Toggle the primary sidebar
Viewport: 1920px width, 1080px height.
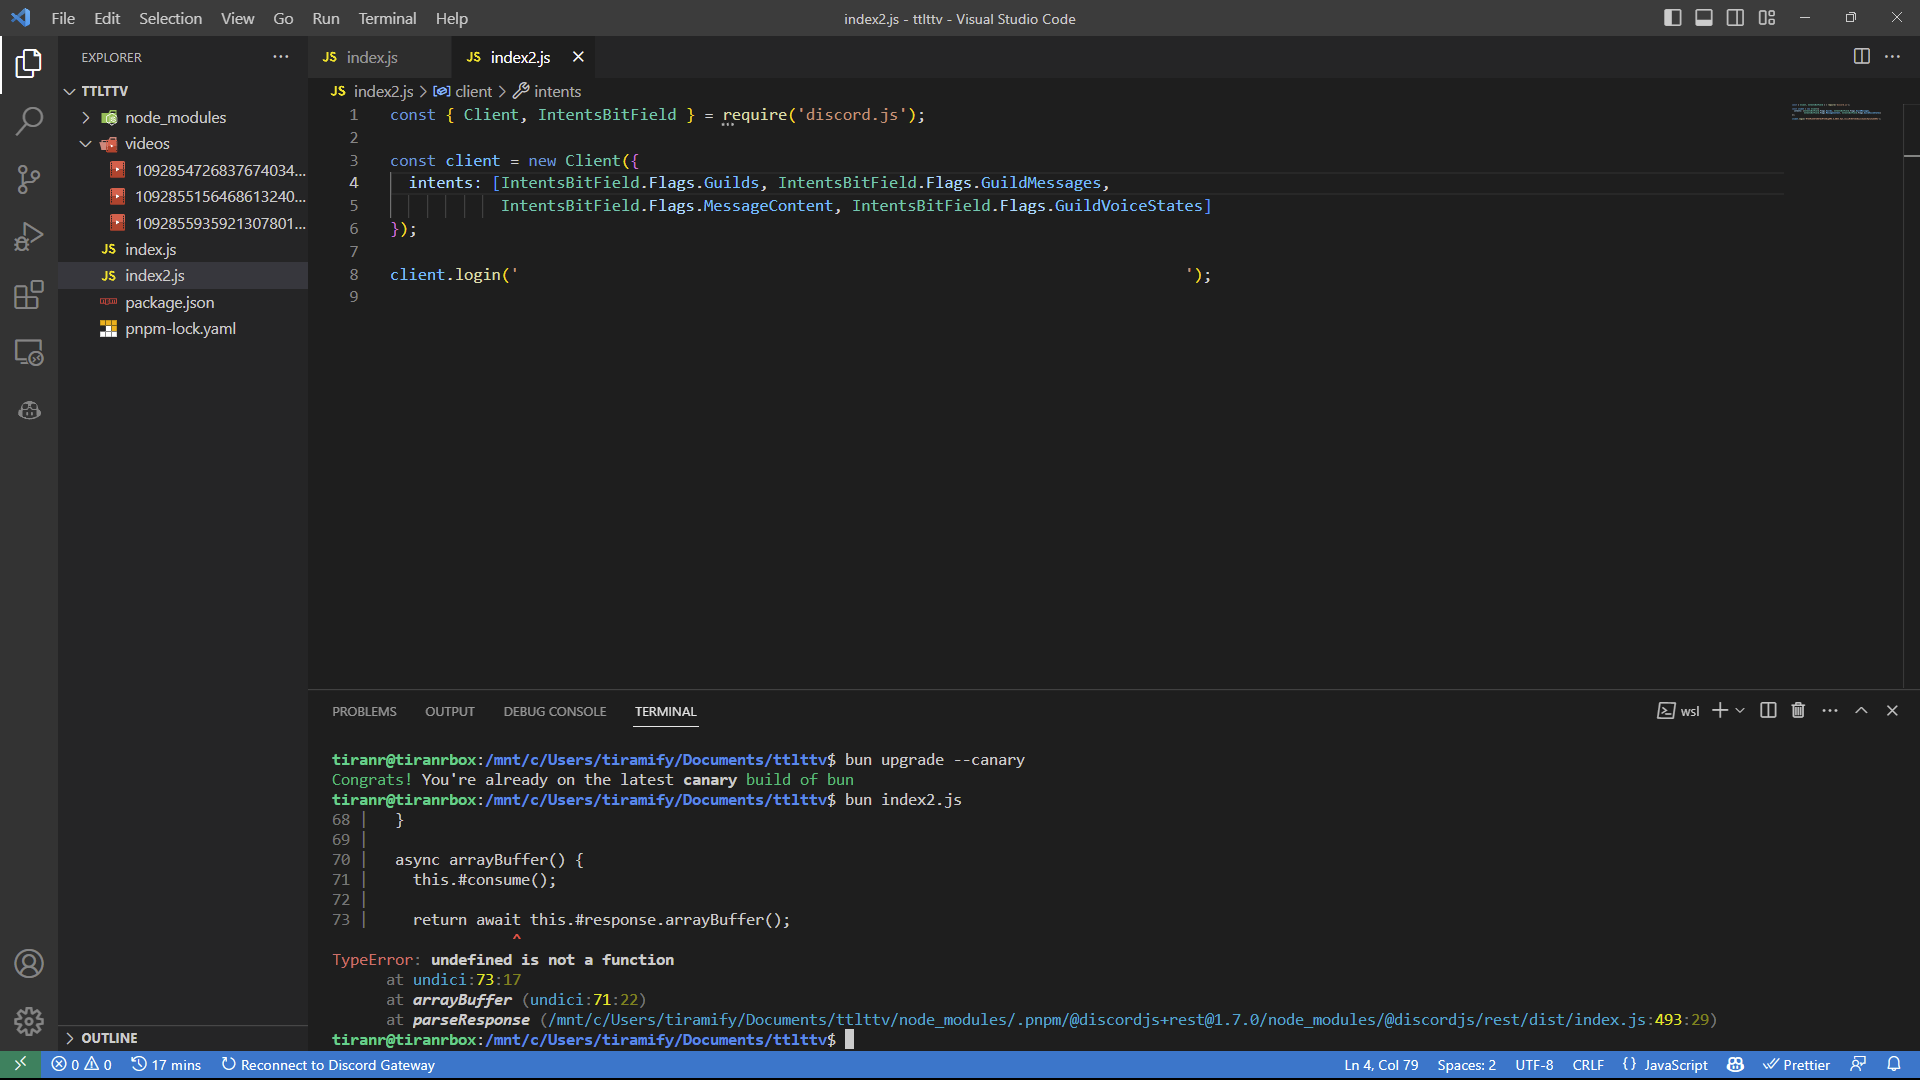(1671, 18)
